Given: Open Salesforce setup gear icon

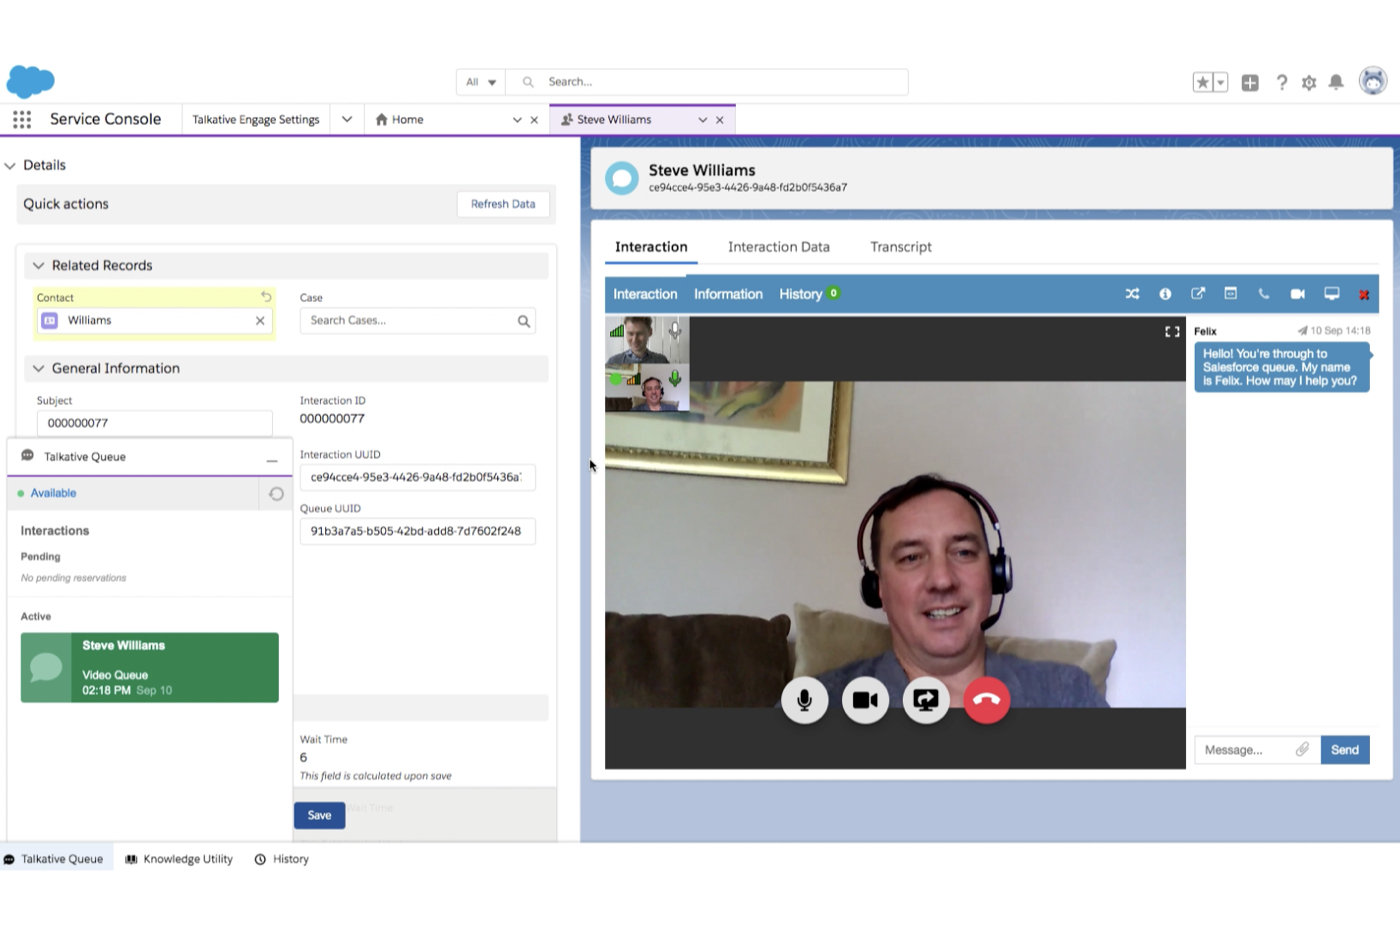Looking at the screenshot, I should point(1308,82).
